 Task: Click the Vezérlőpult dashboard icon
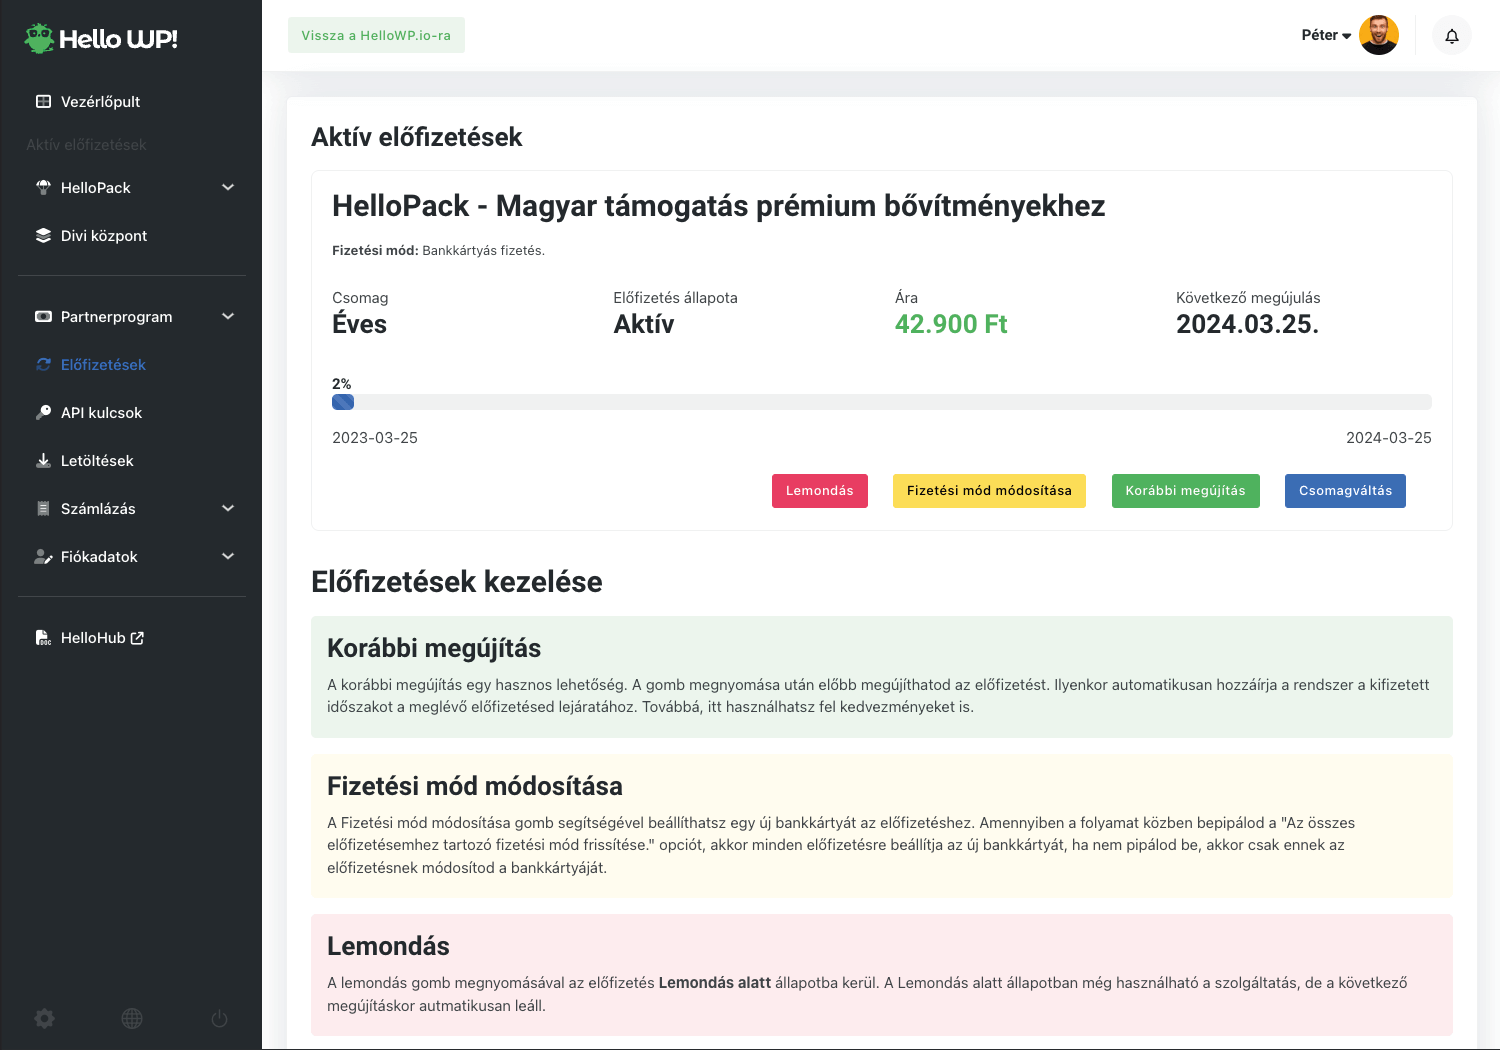pyautogui.click(x=43, y=101)
